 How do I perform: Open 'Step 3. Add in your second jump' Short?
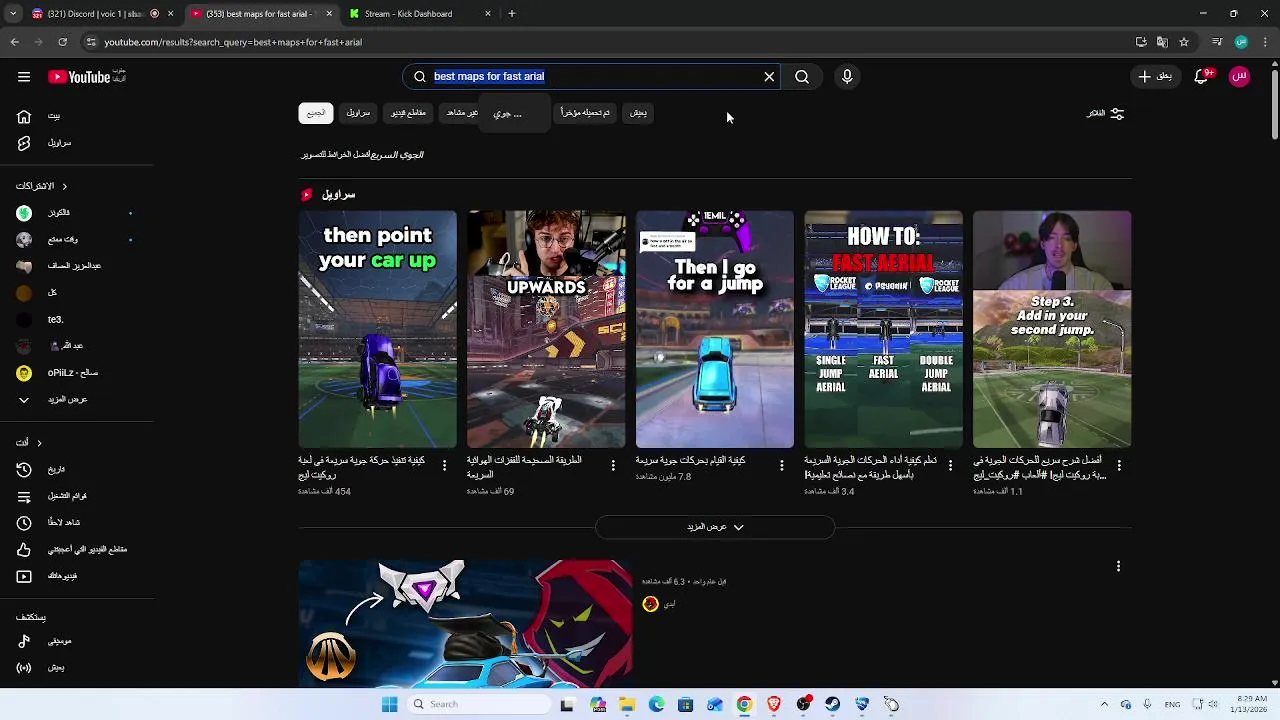(1052, 329)
